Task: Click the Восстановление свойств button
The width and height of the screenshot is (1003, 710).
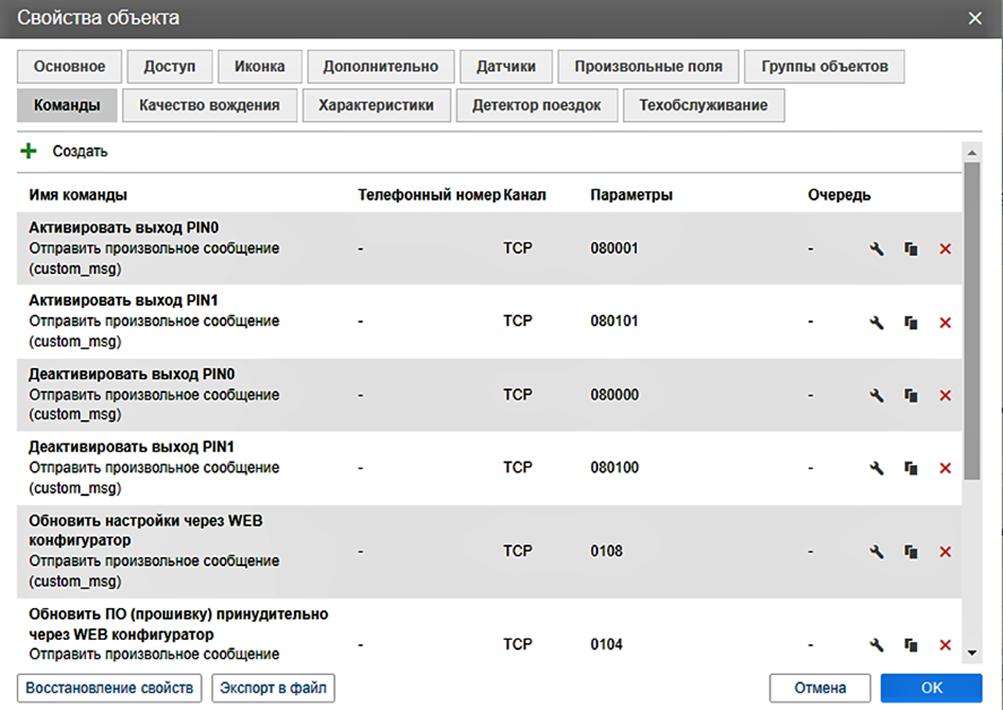Action: [x=110, y=688]
